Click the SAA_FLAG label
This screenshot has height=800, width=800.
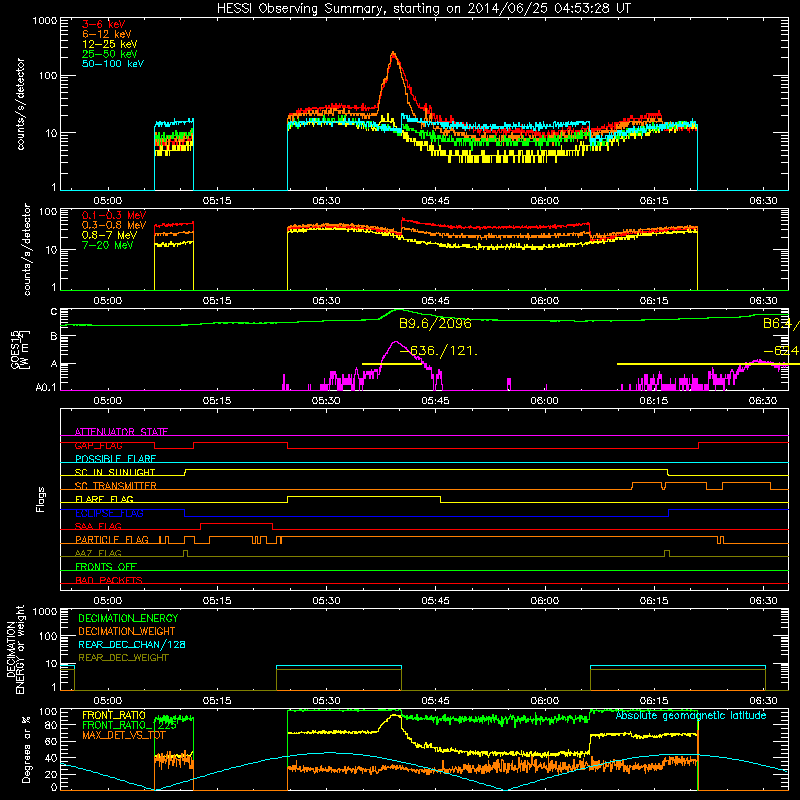(98, 526)
